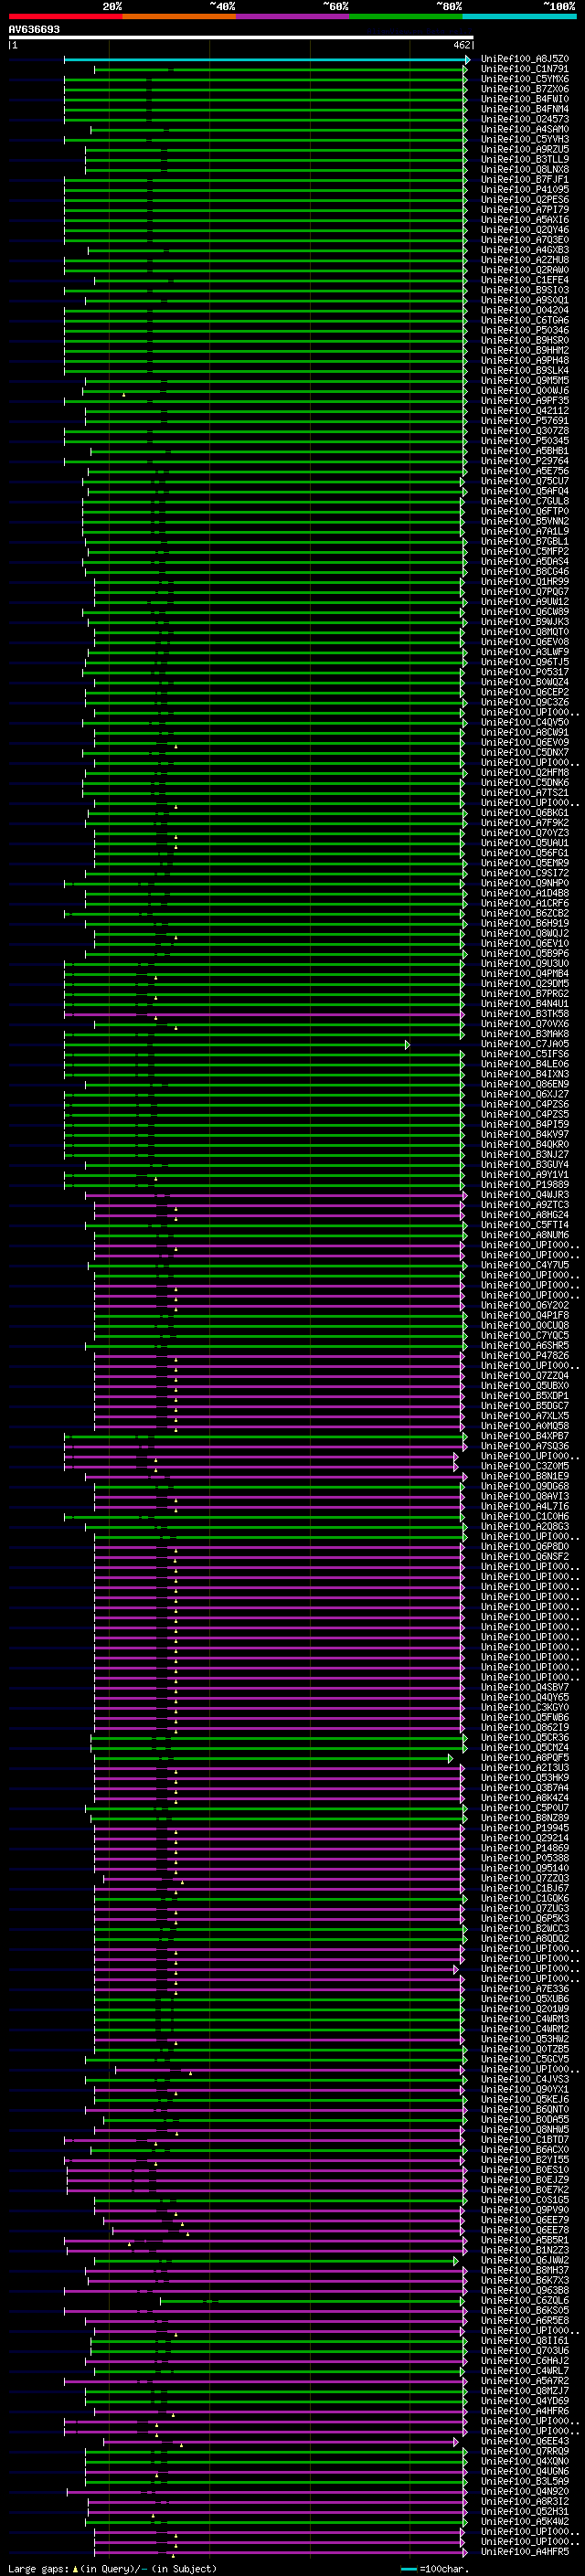
Task: Select hit label UniRef100_P19889
Action: point(525,1185)
